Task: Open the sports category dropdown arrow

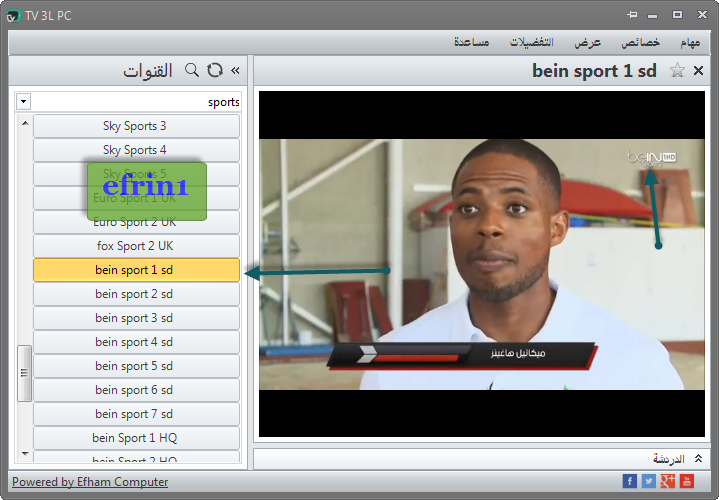Action: 24,101
